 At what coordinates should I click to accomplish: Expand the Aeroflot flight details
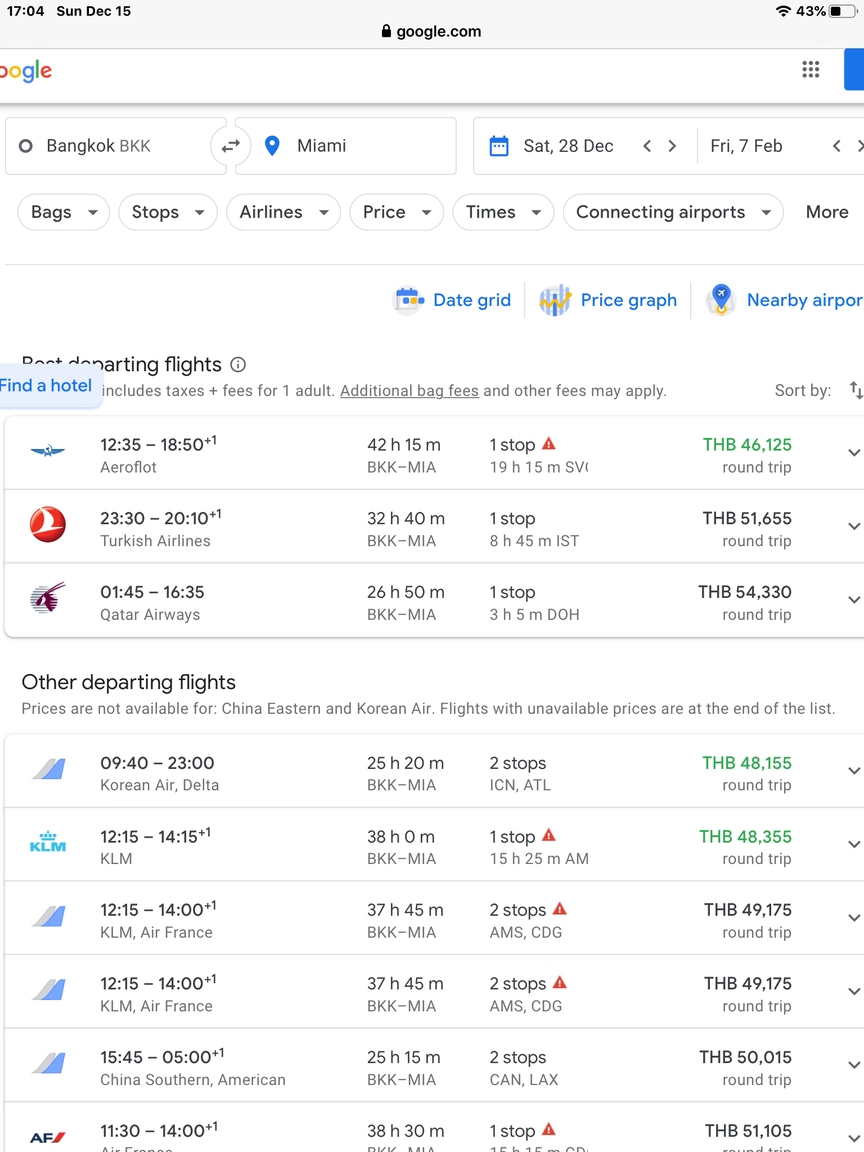pos(854,453)
